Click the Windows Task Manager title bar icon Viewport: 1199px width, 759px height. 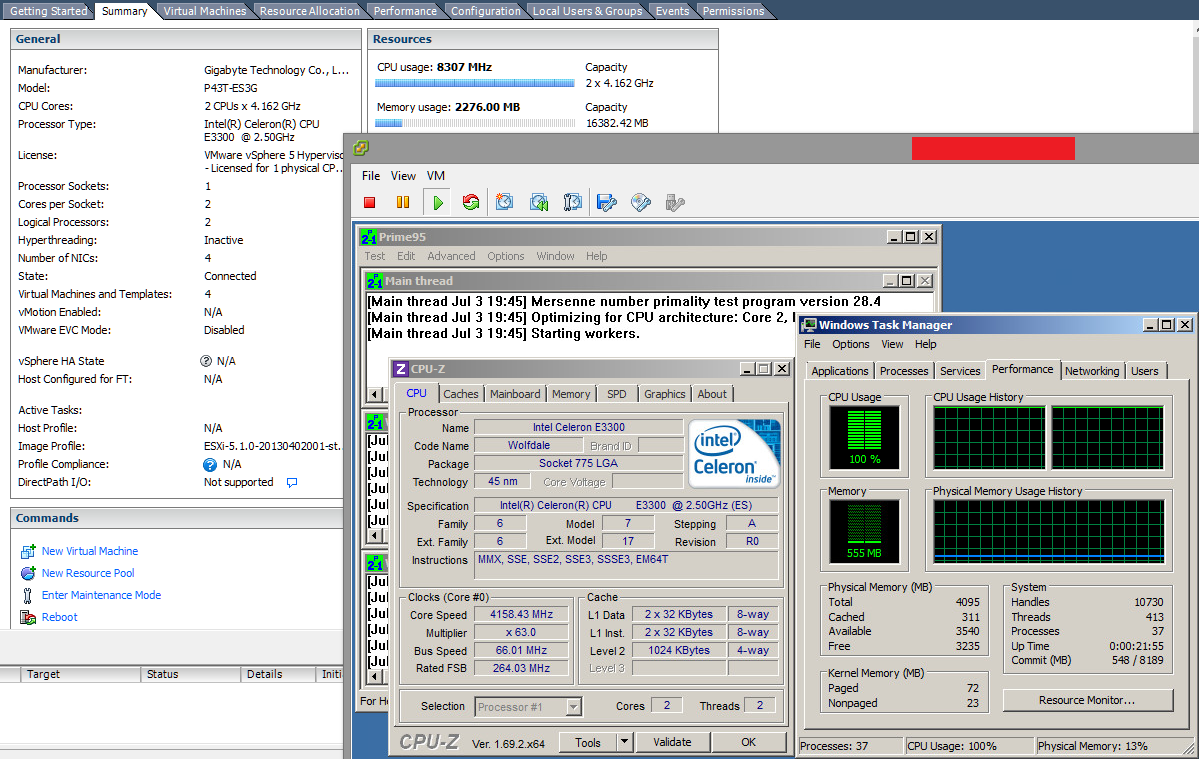809,325
